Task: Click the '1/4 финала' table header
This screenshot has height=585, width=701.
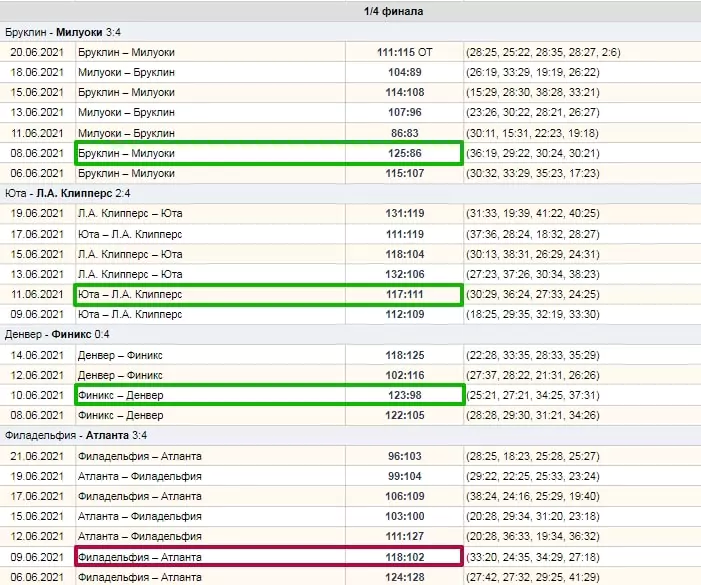Action: (x=393, y=11)
